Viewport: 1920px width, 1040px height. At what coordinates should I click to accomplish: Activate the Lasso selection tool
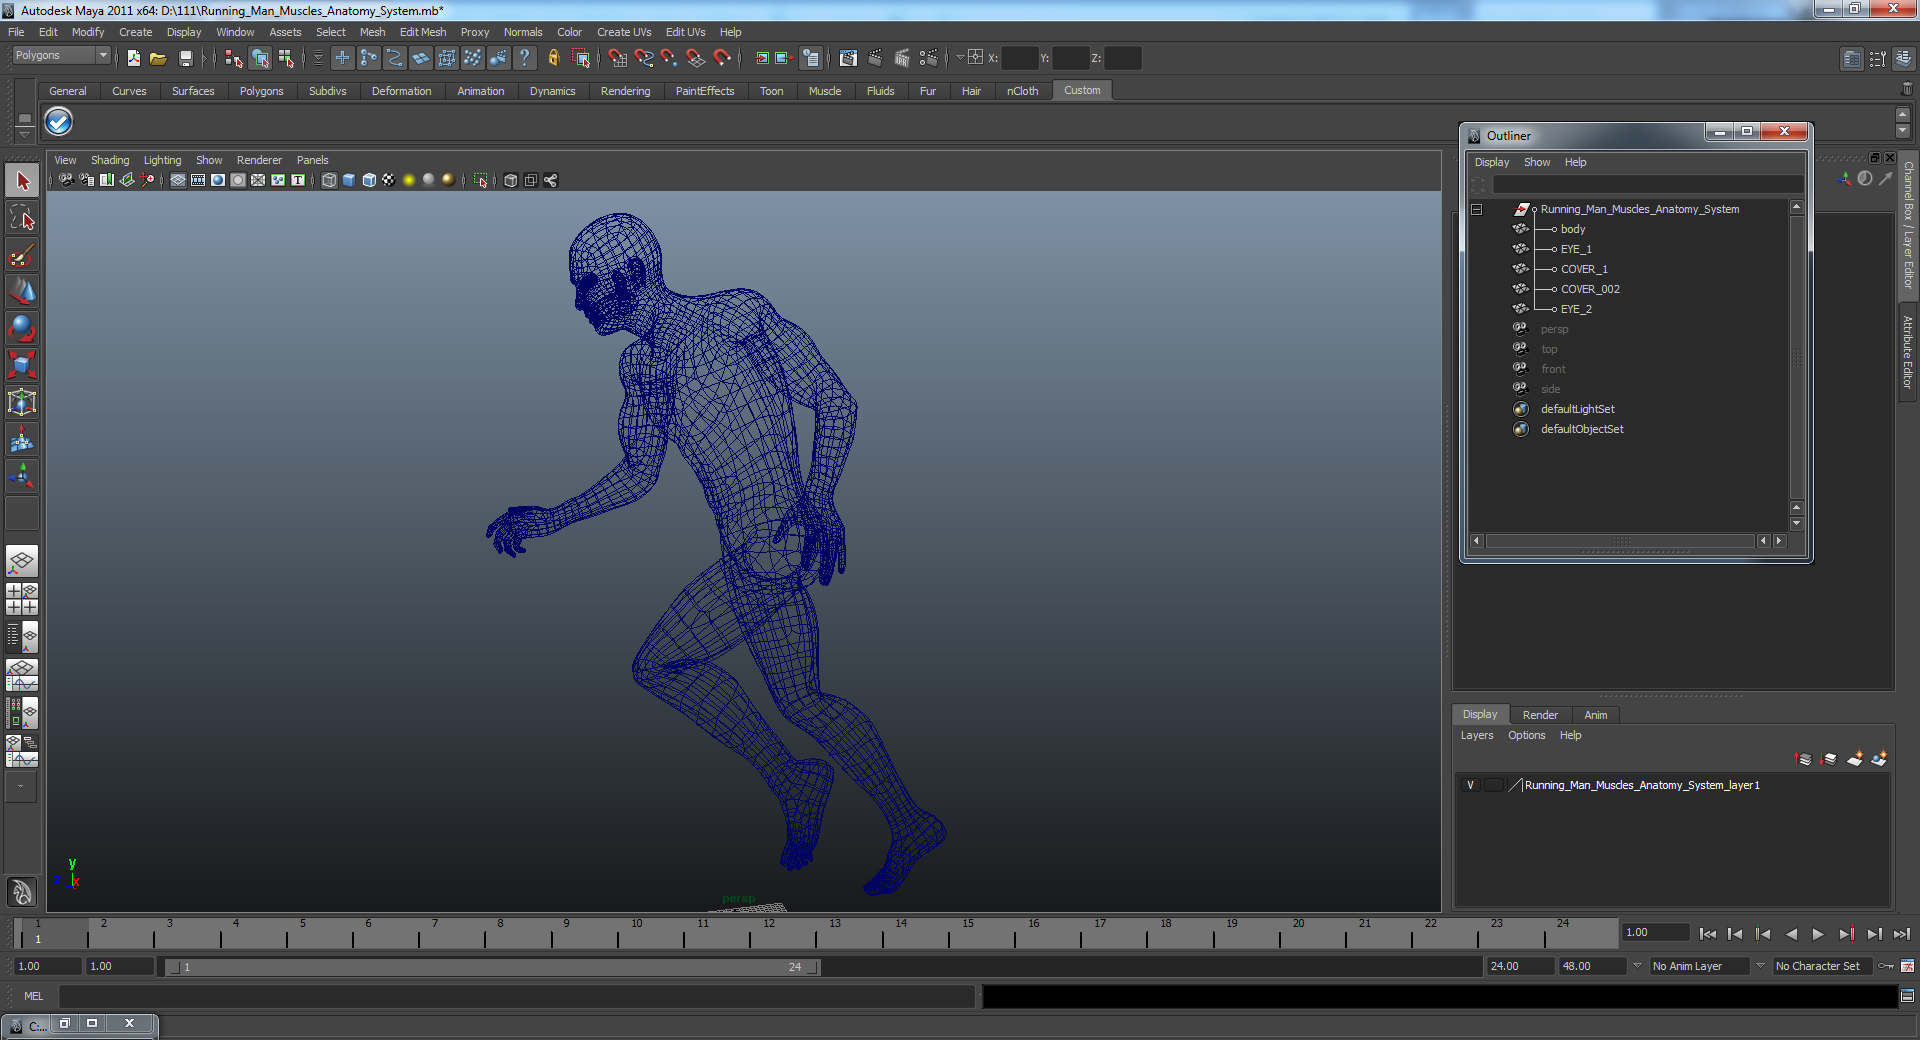tap(22, 218)
